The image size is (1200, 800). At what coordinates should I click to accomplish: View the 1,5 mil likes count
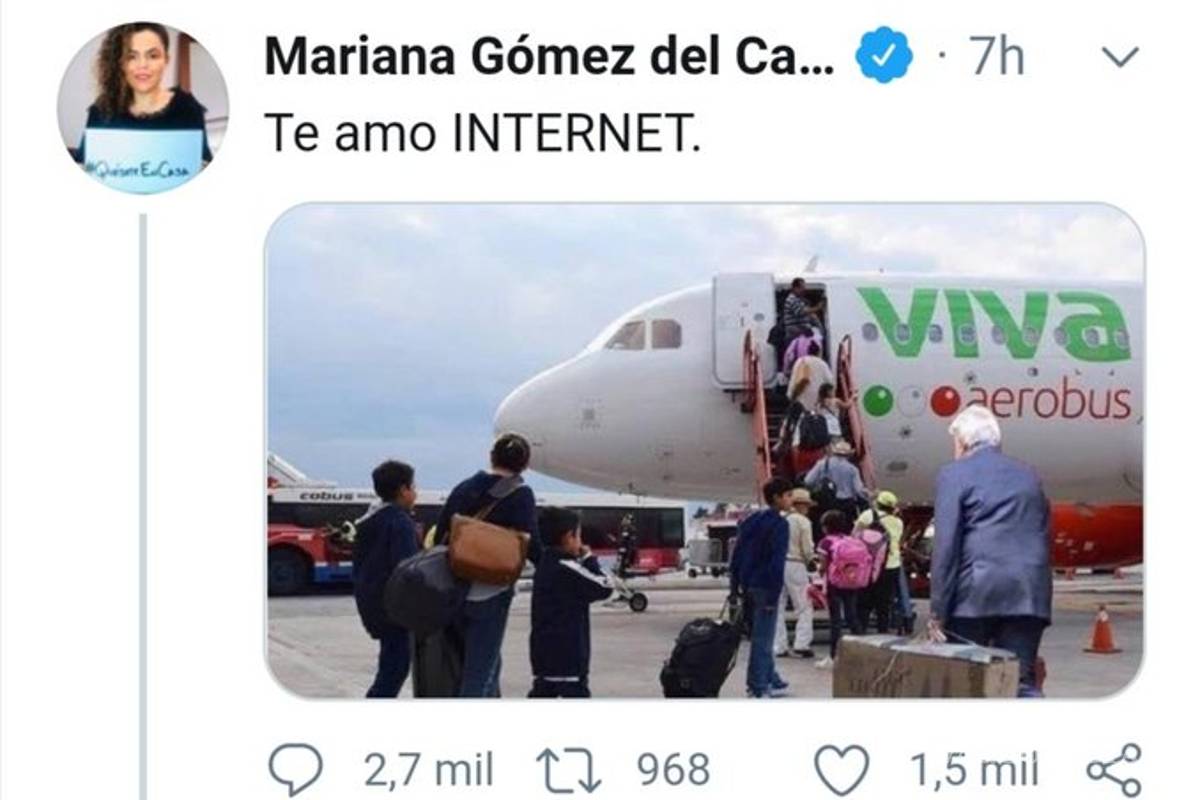tap(974, 771)
